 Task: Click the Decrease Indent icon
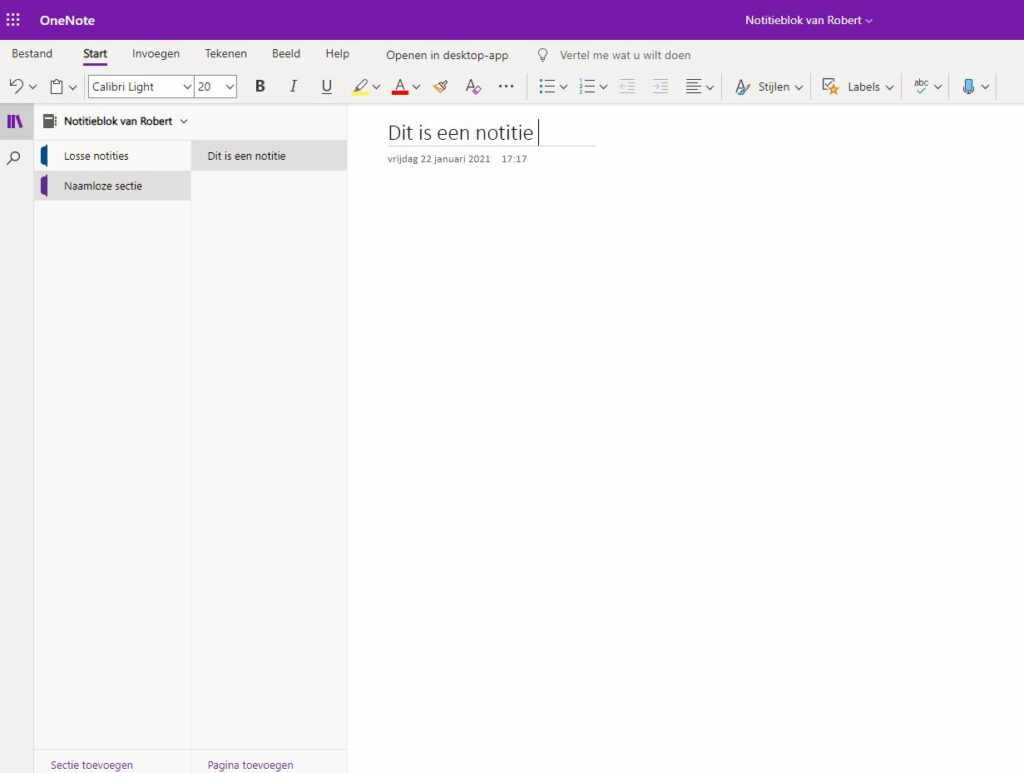[x=627, y=87]
